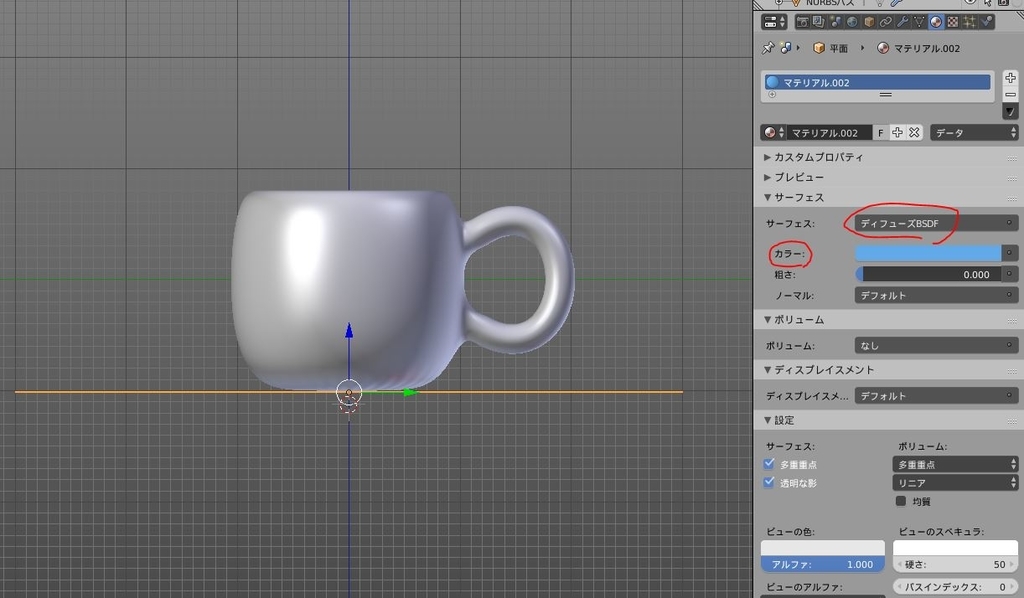Select the Material properties sphere tab
Screen dimensions: 1024x598
pyautogui.click(x=936, y=22)
